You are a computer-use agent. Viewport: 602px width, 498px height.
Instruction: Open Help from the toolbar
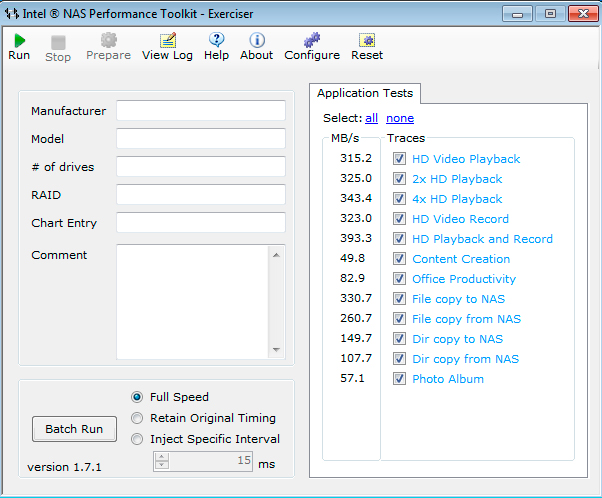pos(216,40)
